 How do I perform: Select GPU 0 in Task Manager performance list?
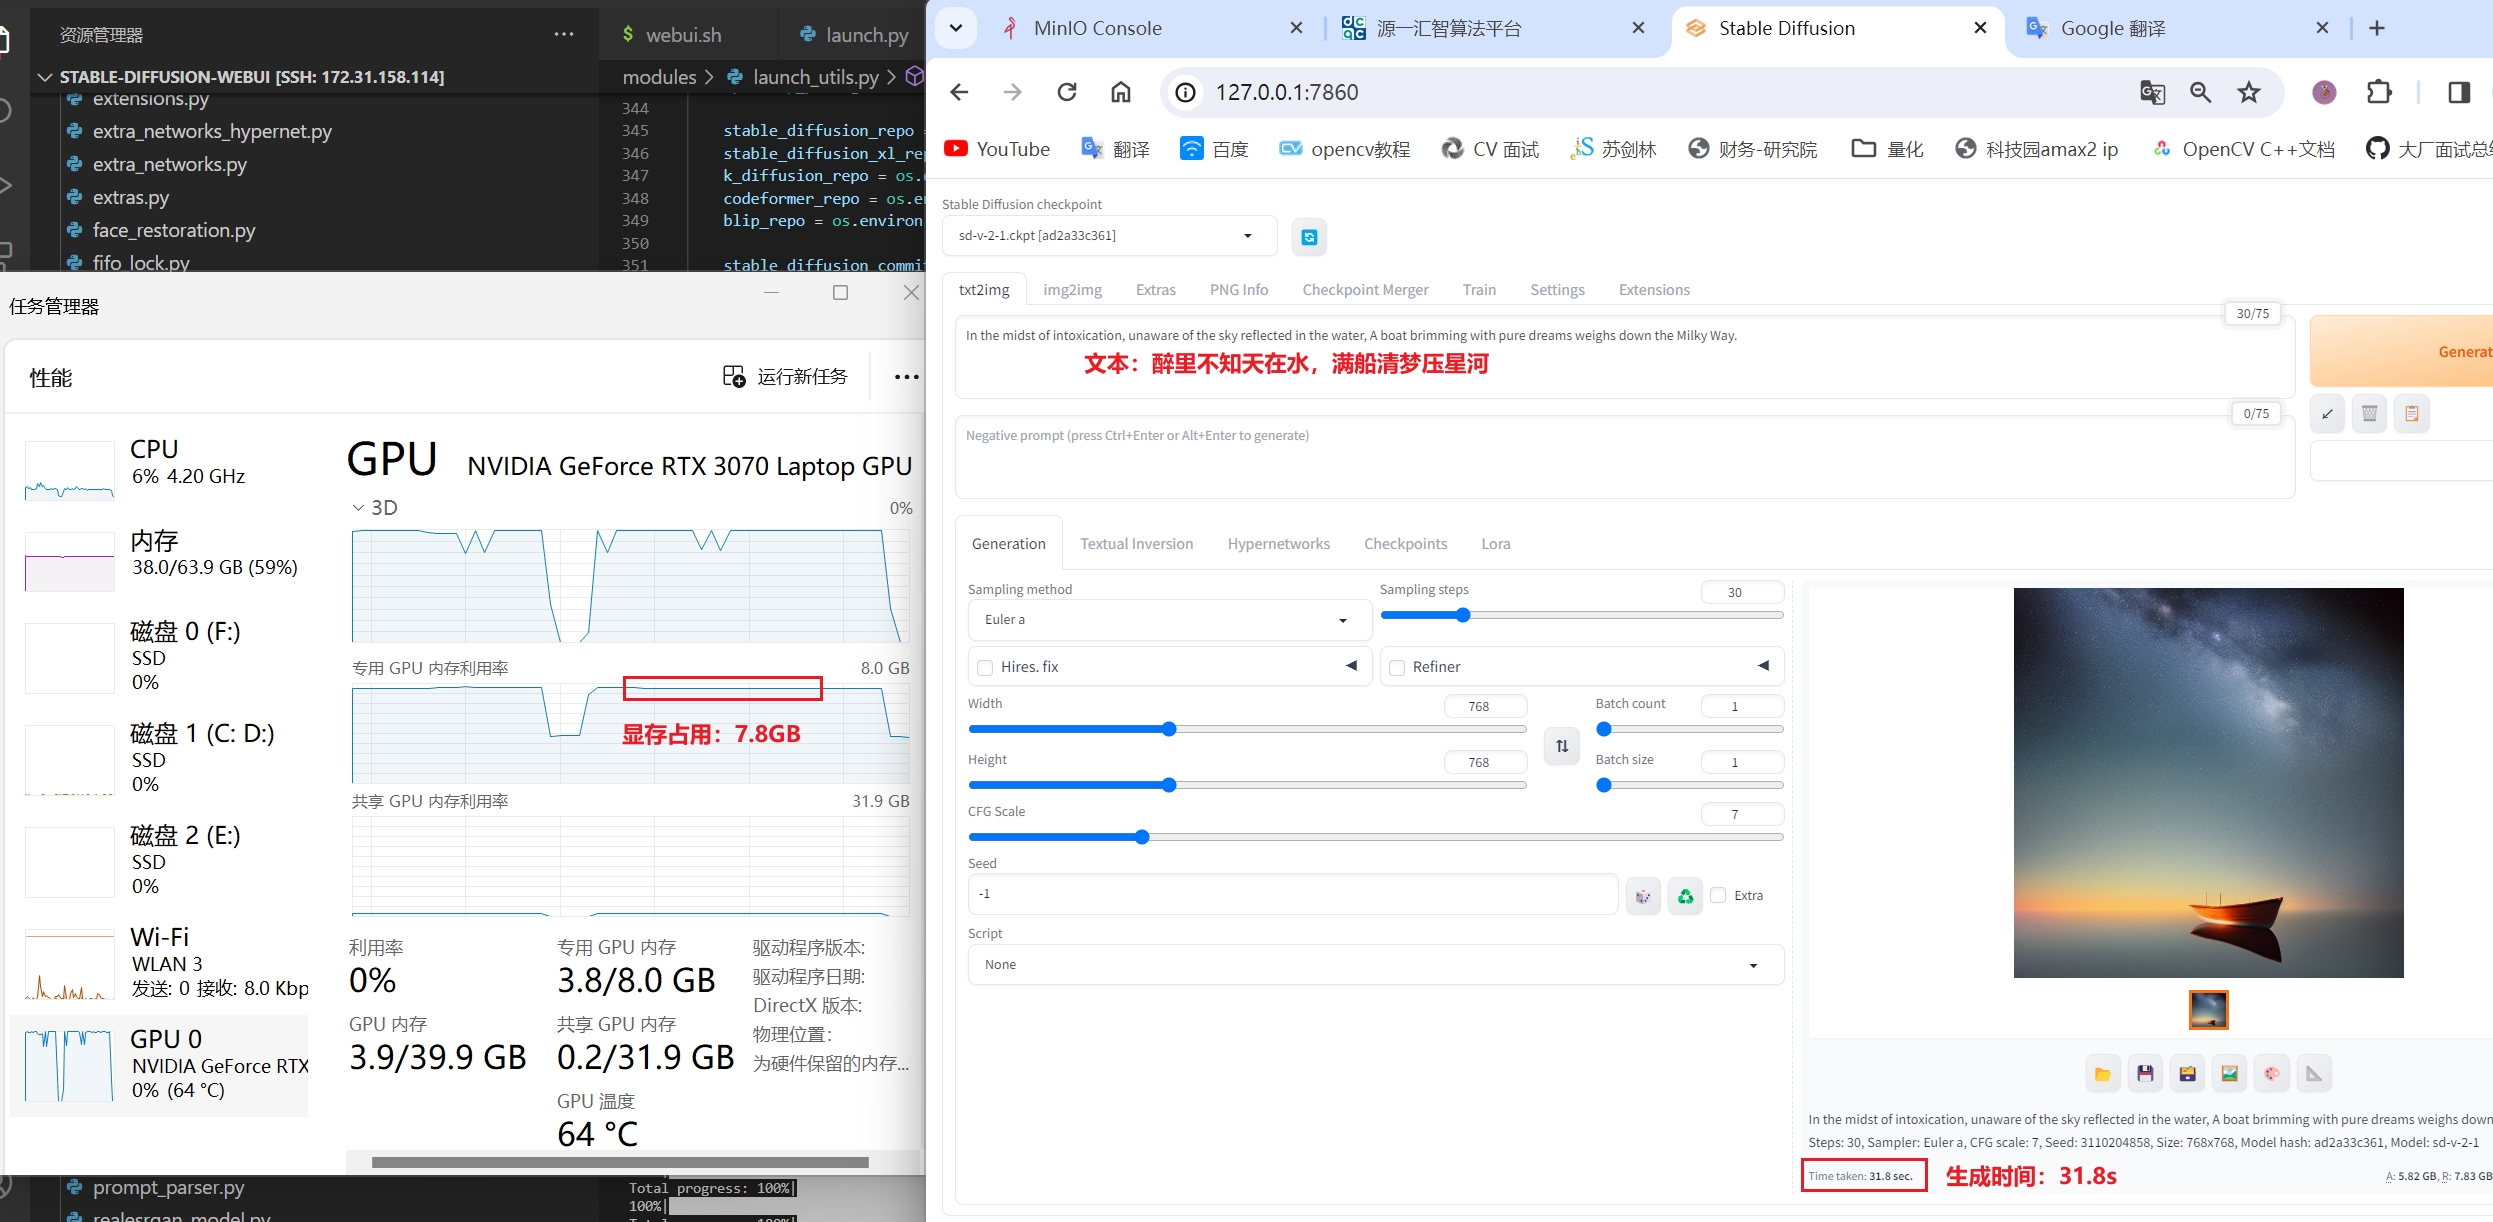(x=160, y=1065)
